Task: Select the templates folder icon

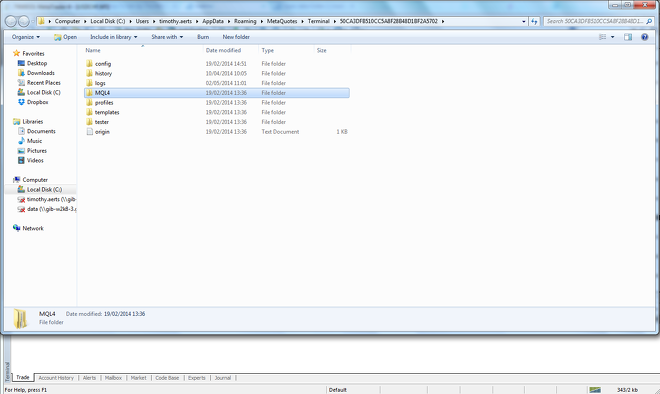Action: (x=89, y=112)
